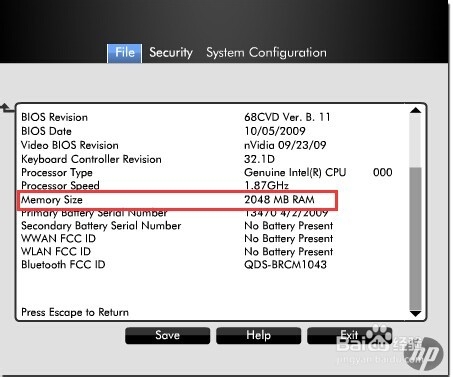Switch to the Security tab

171,53
